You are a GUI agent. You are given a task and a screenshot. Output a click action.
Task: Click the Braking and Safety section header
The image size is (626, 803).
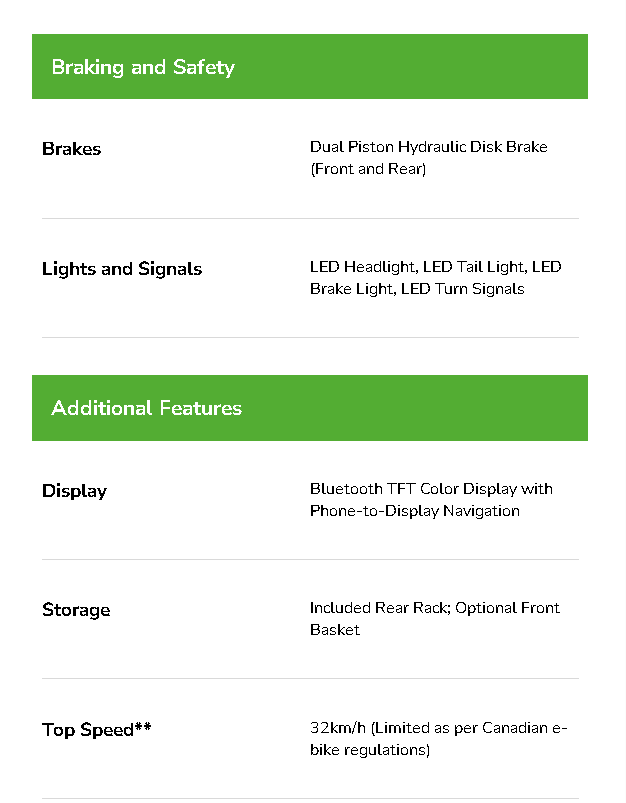(143, 68)
